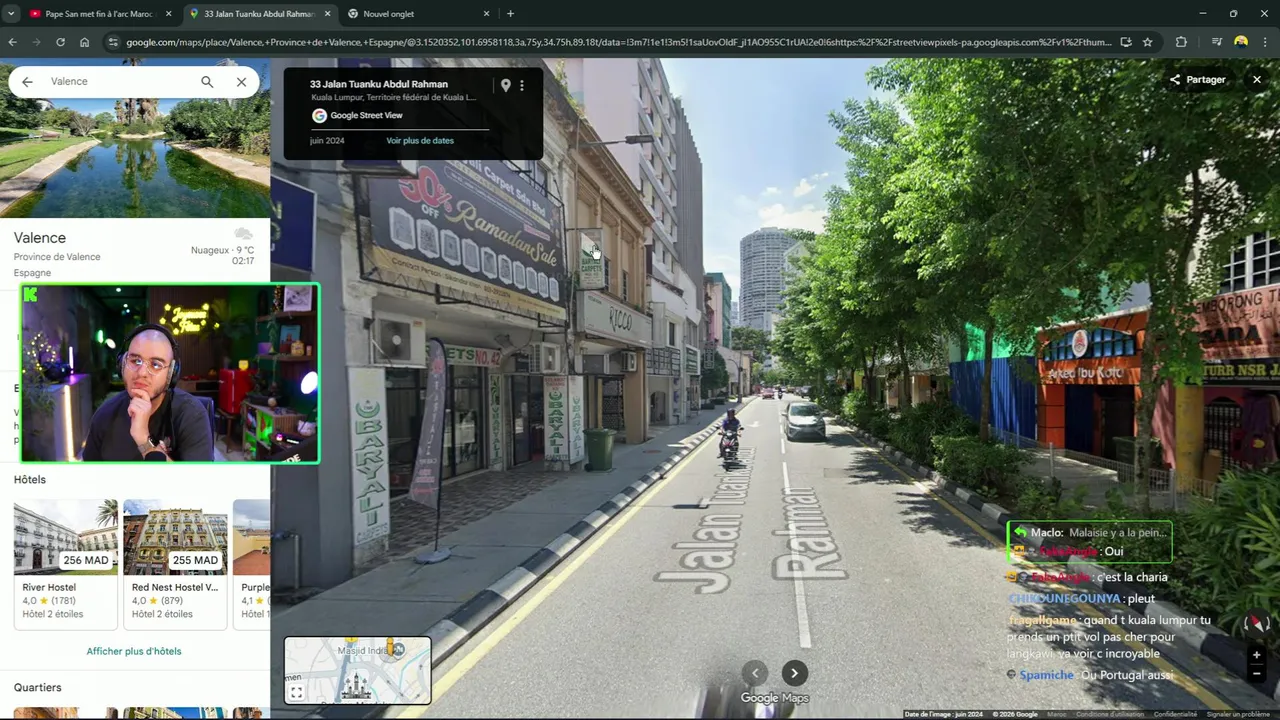
Task: Open the three-dot menu in Street View card
Action: (521, 86)
